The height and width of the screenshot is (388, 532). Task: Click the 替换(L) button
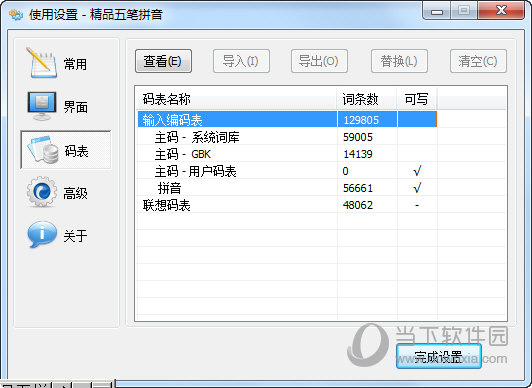(399, 61)
